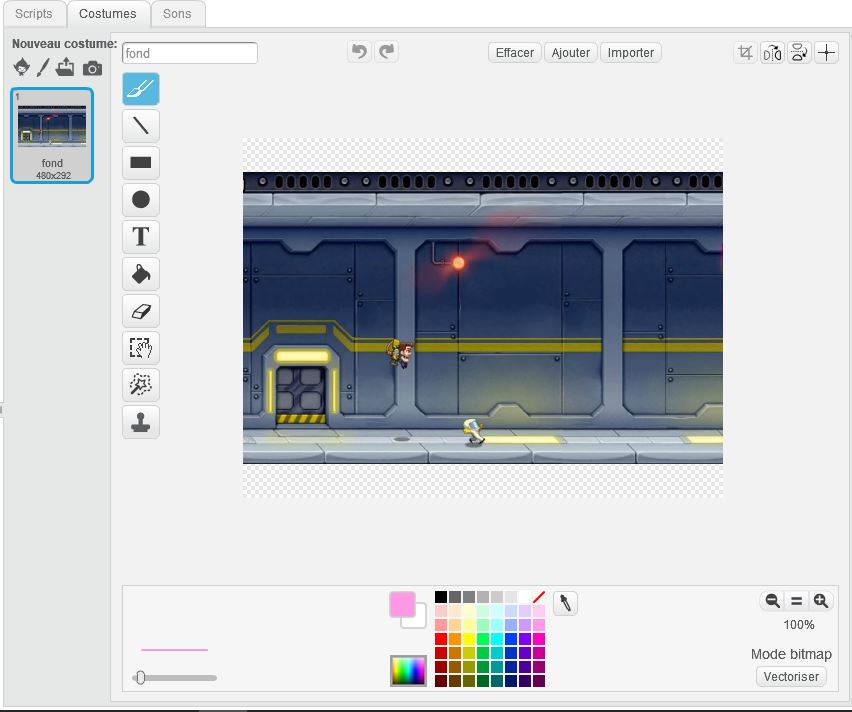Click the Crop icon
Screen dimensions: 852x712
click(x=745, y=53)
